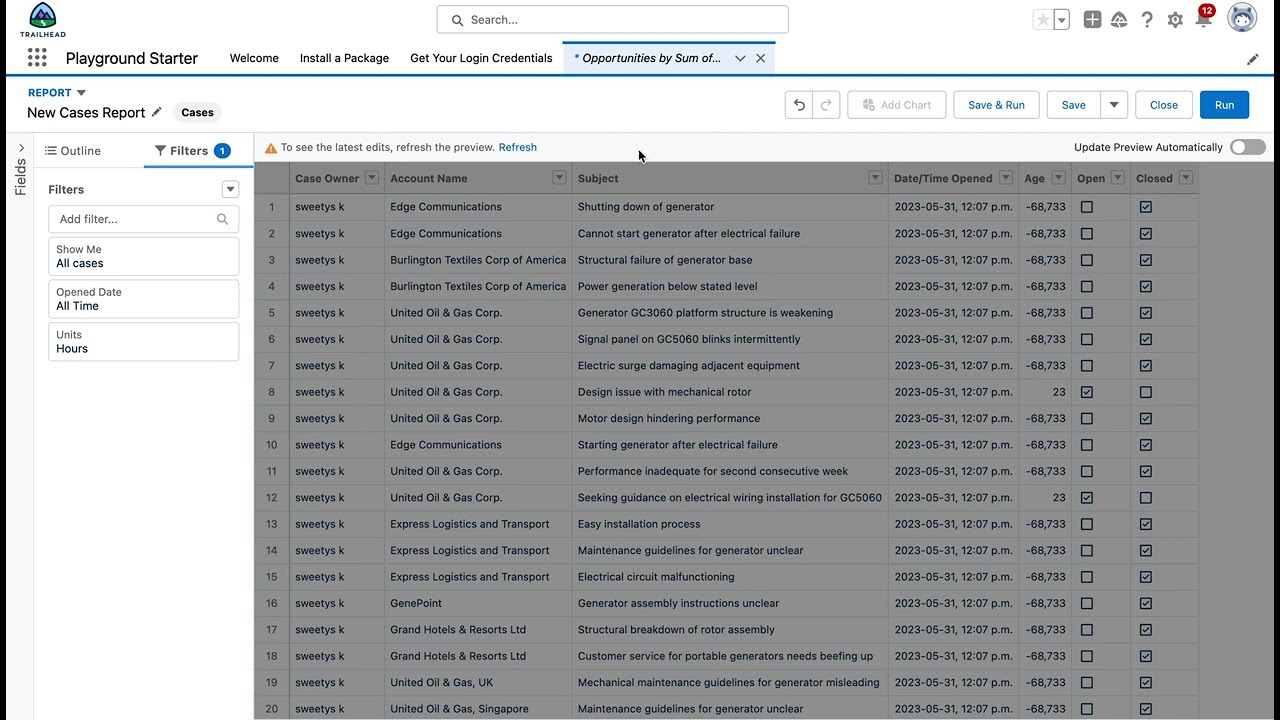1280x720 pixels.
Task: Click the Undo arrow button
Action: coord(799,105)
